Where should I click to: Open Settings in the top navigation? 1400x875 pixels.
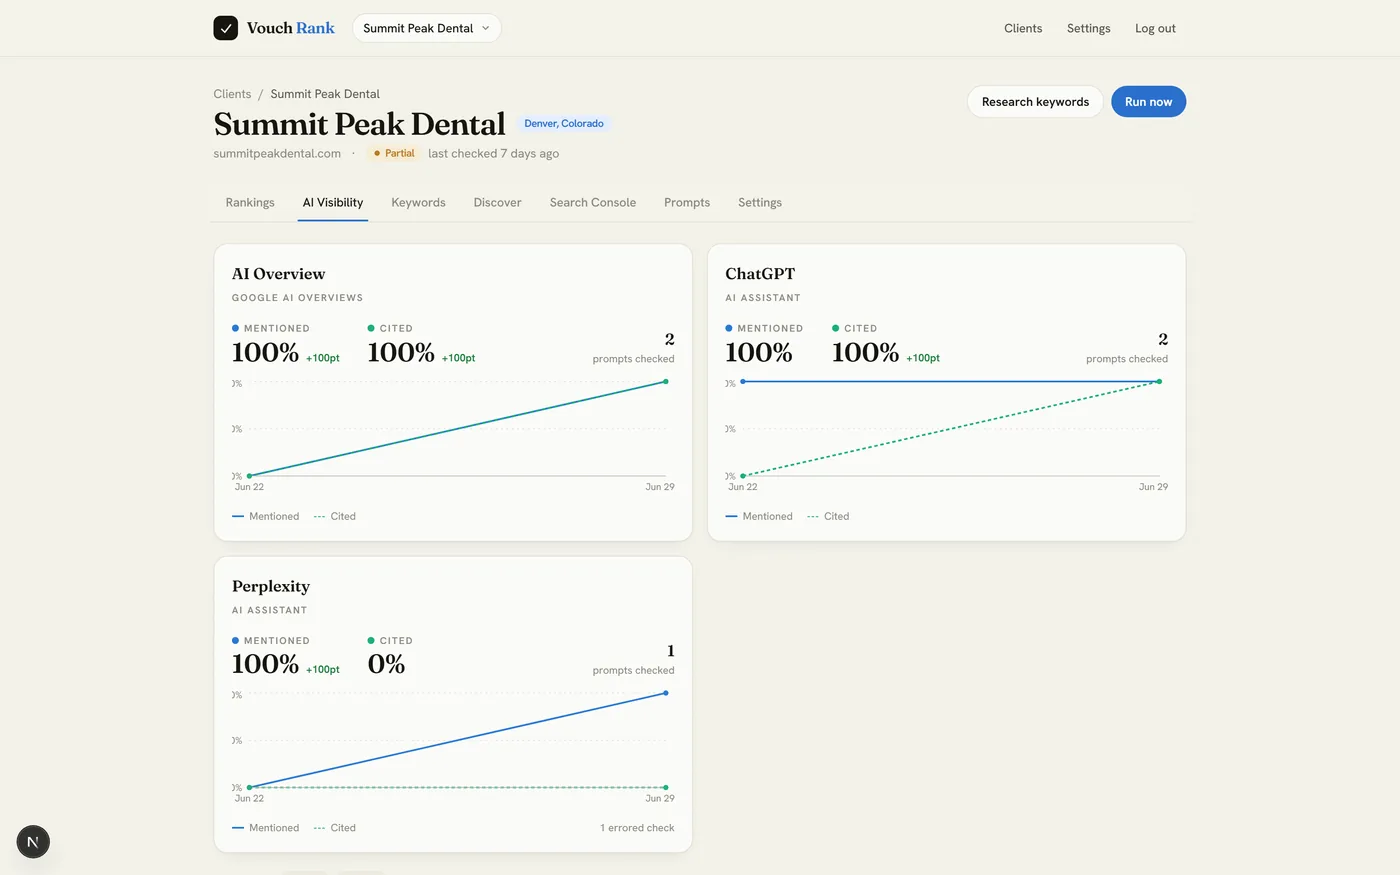click(x=1088, y=28)
